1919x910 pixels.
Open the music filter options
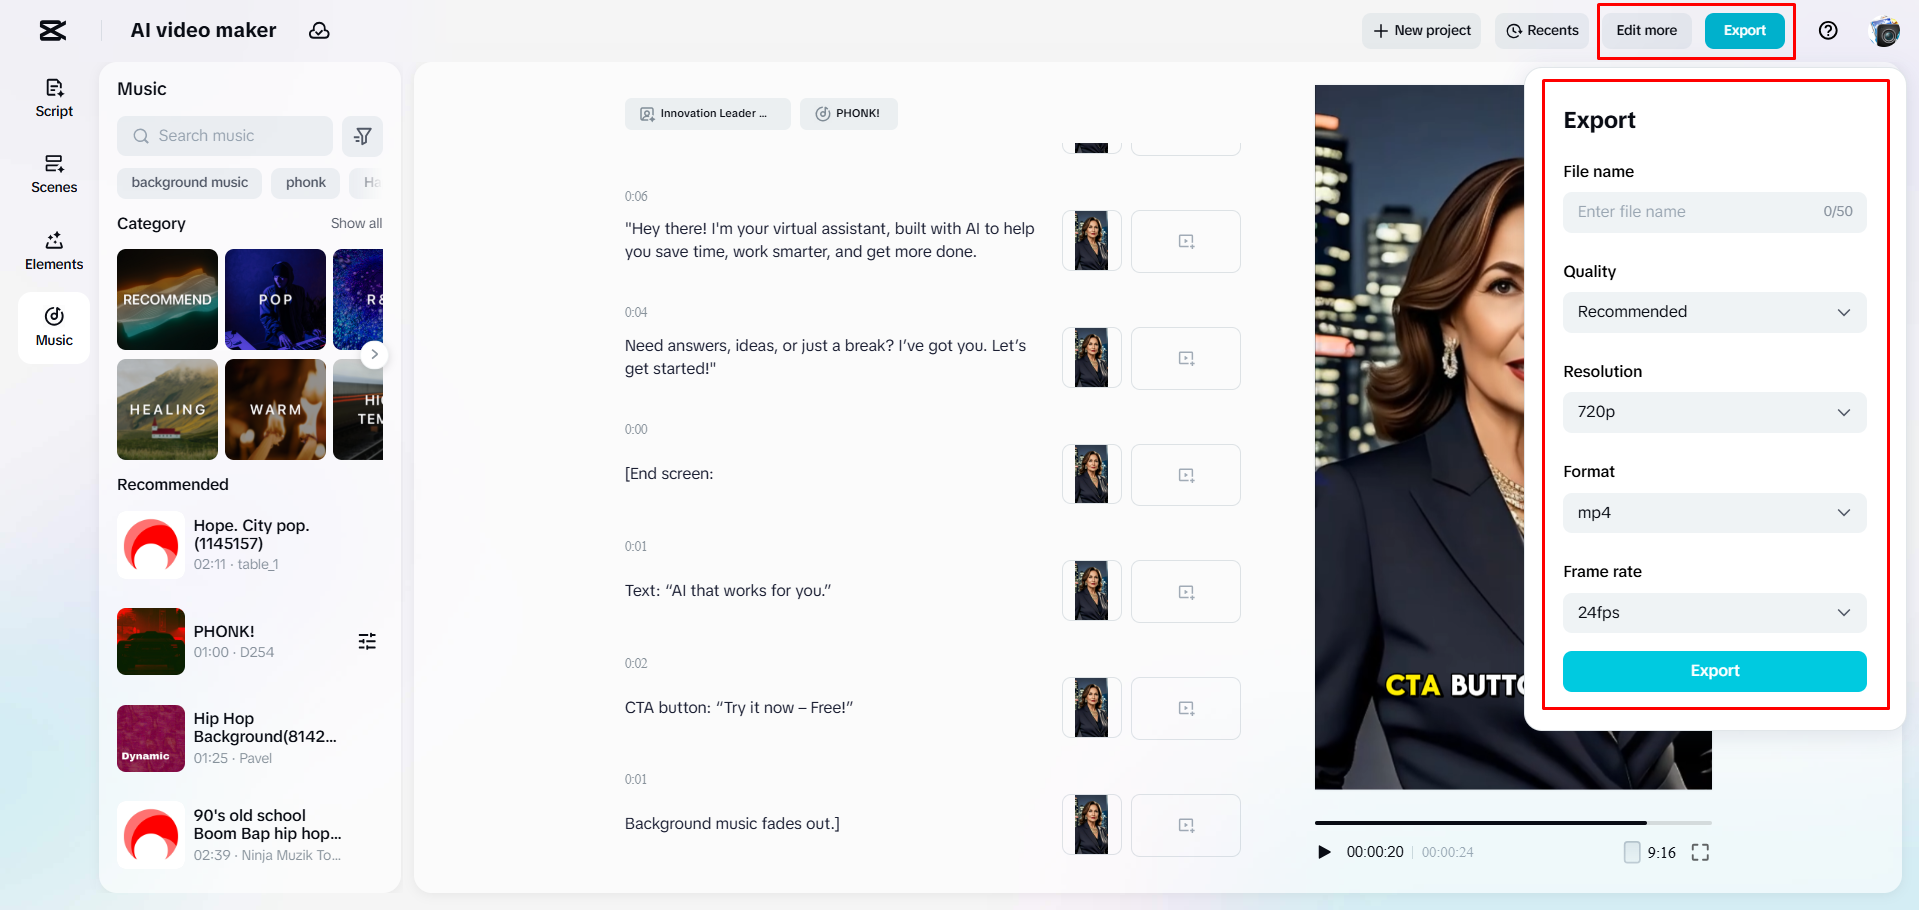[363, 136]
